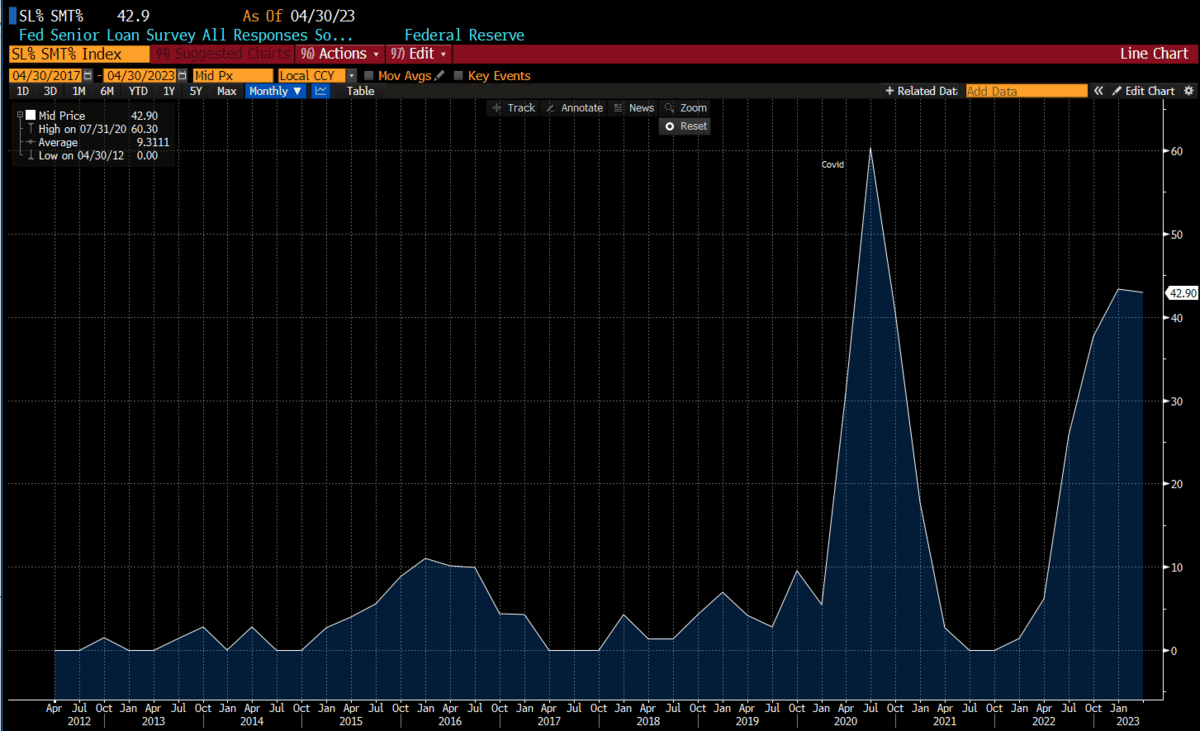Click the double-chevron collapse icon
The height and width of the screenshot is (731, 1200).
(1098, 91)
